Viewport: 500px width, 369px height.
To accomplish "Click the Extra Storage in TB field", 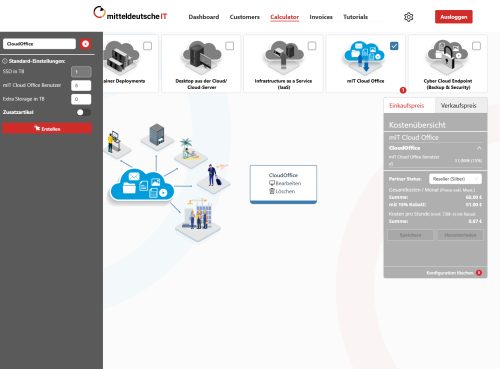I will coord(81,99).
